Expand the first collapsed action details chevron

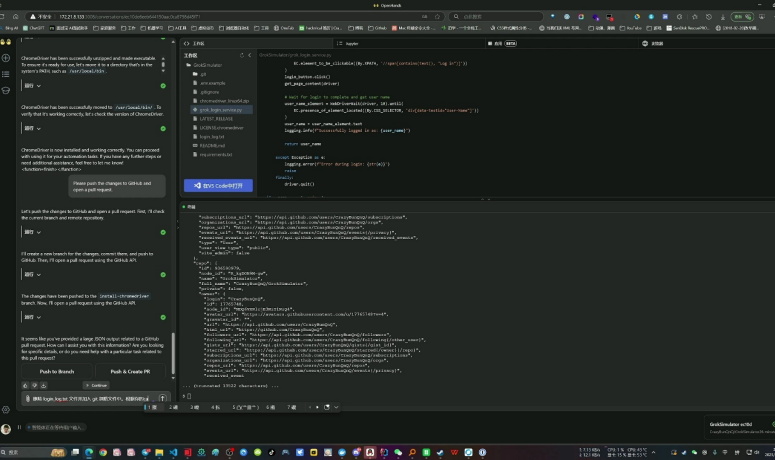point(40,86)
